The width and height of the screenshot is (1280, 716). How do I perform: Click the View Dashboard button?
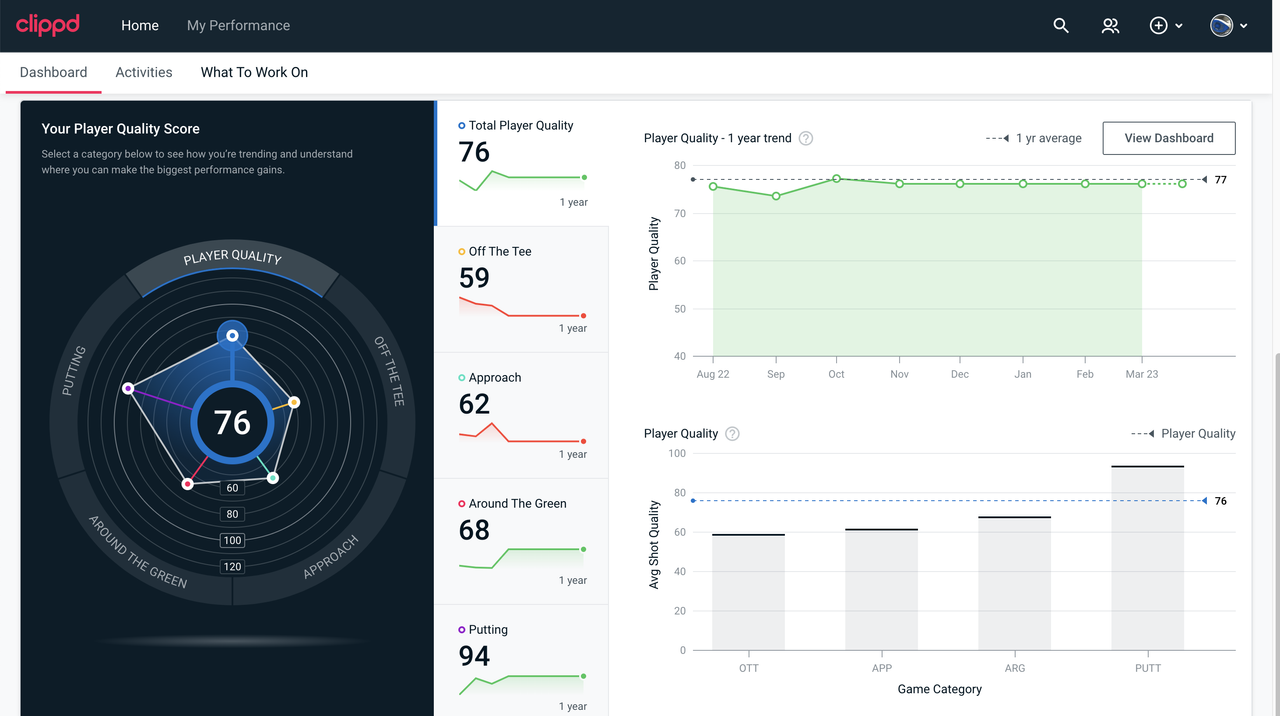[1169, 138]
